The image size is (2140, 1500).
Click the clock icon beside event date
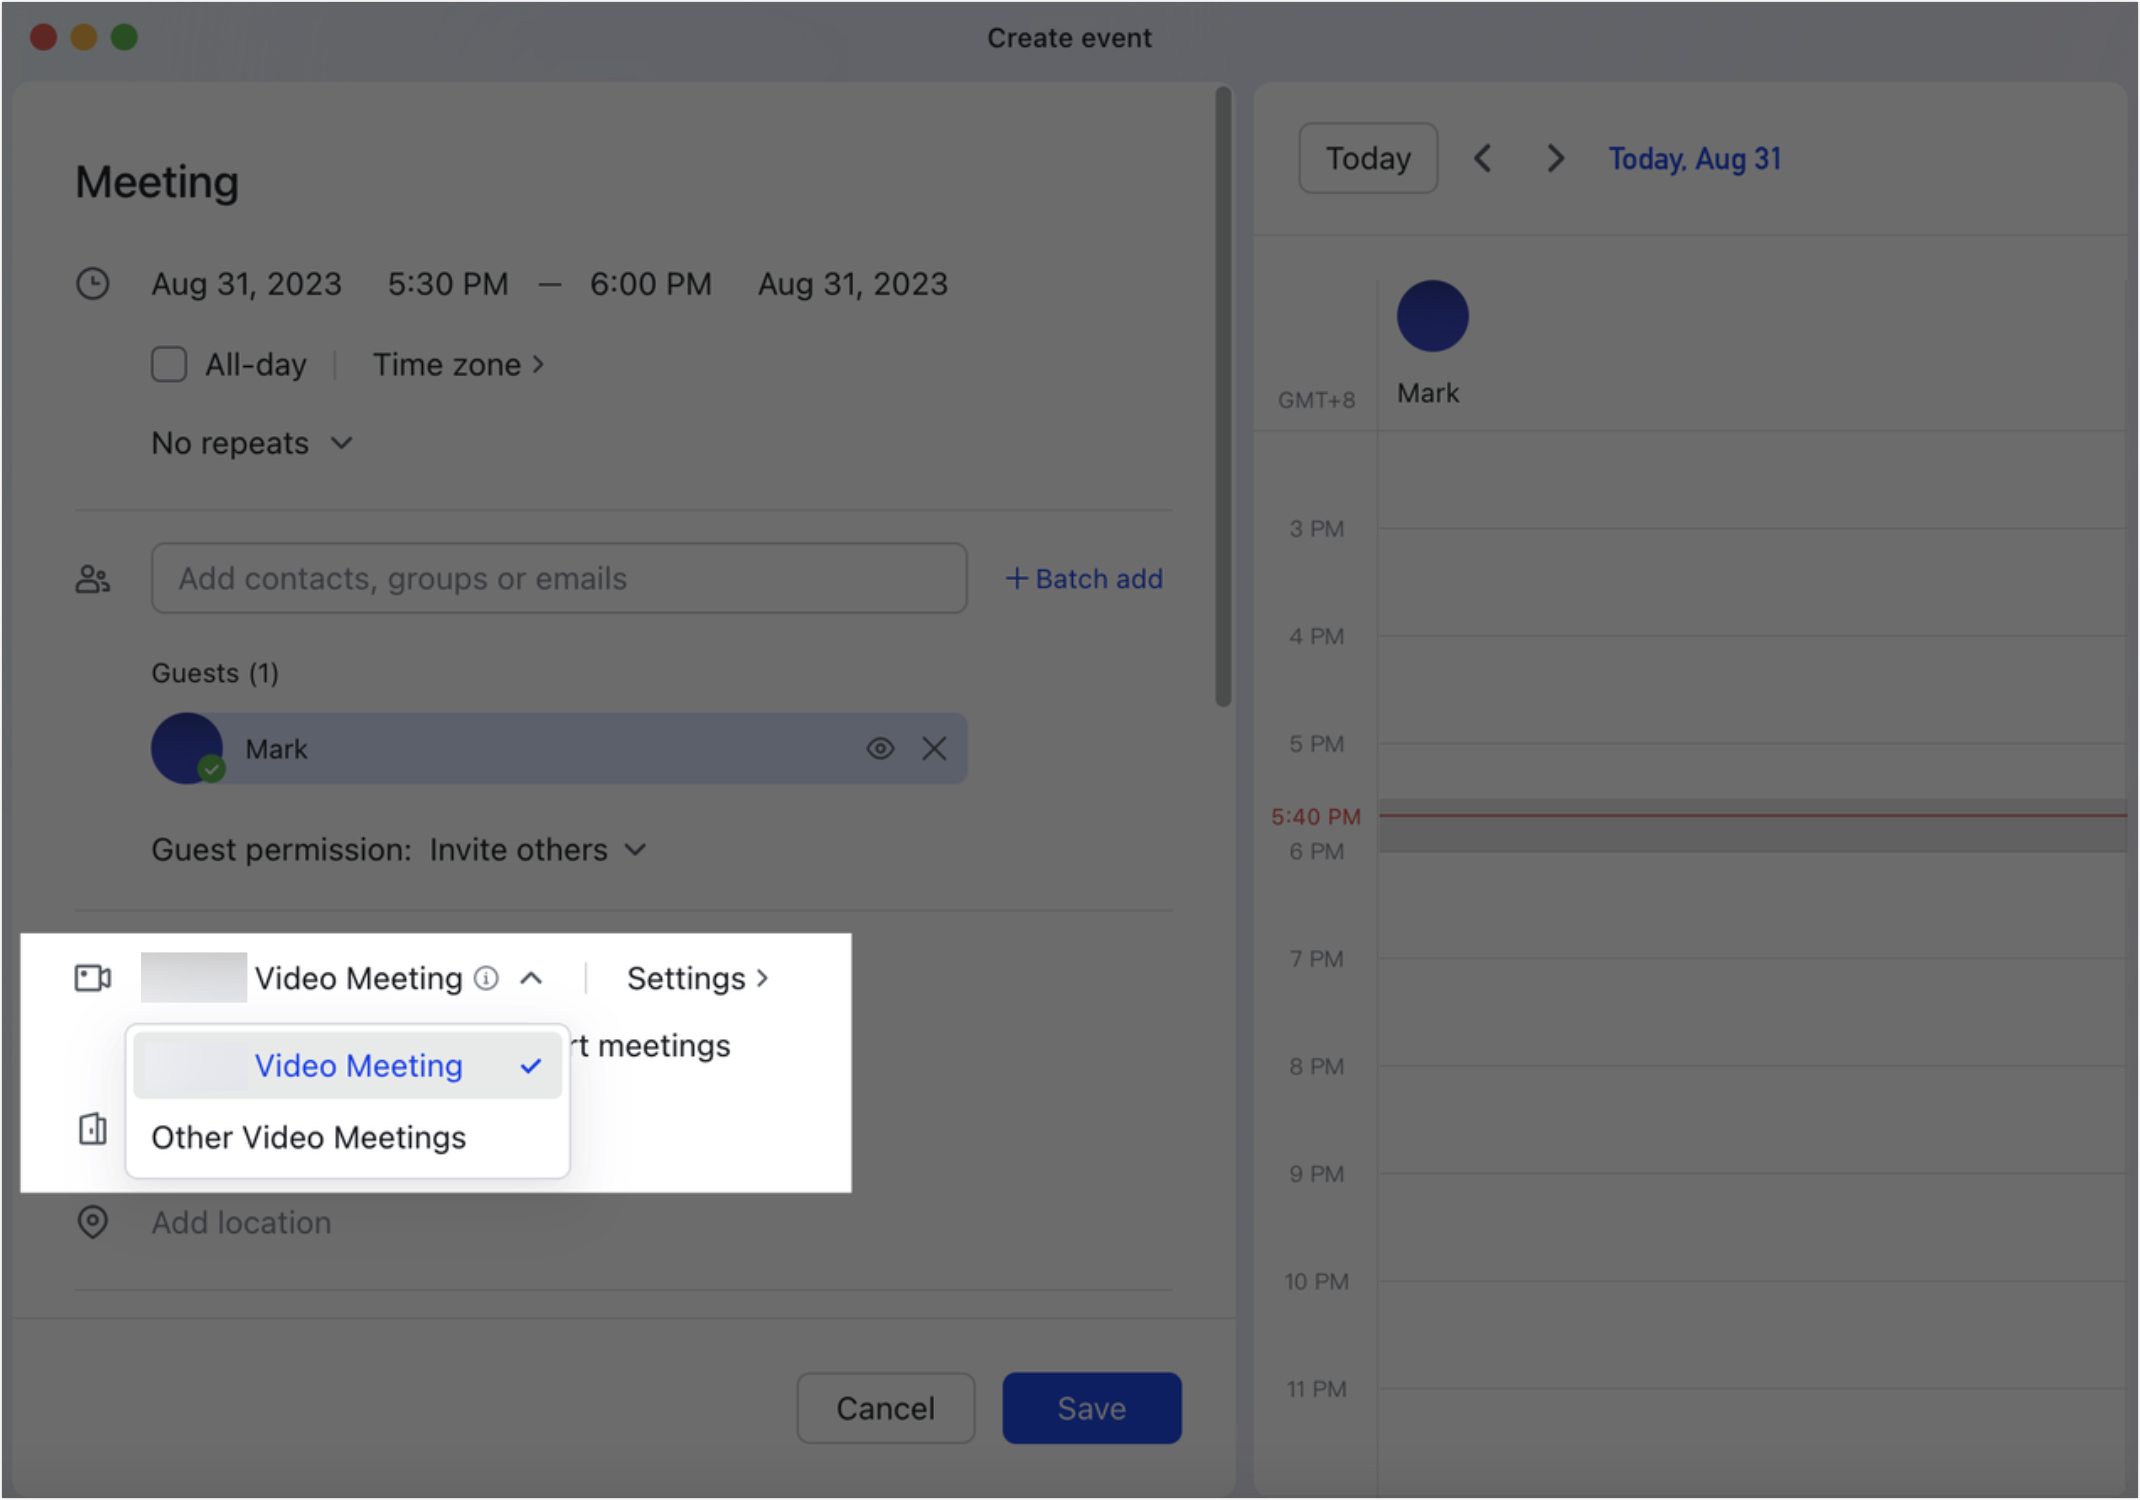(93, 284)
